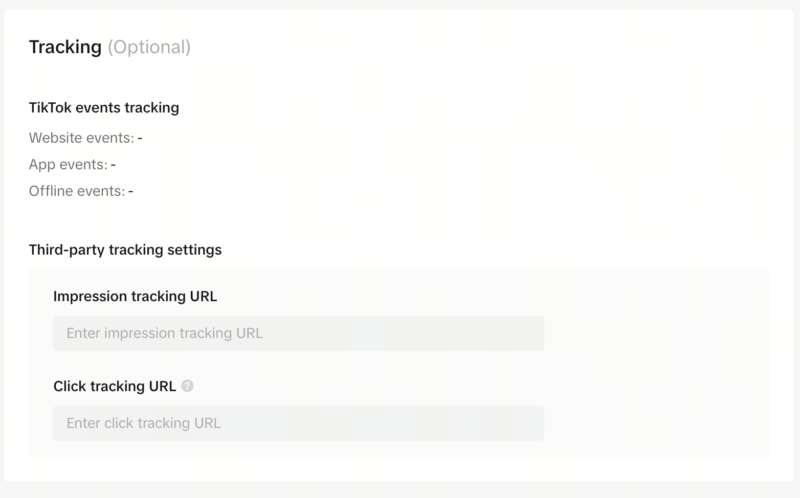
Task: Click the Impression tracking URL field label
Action: 135,296
